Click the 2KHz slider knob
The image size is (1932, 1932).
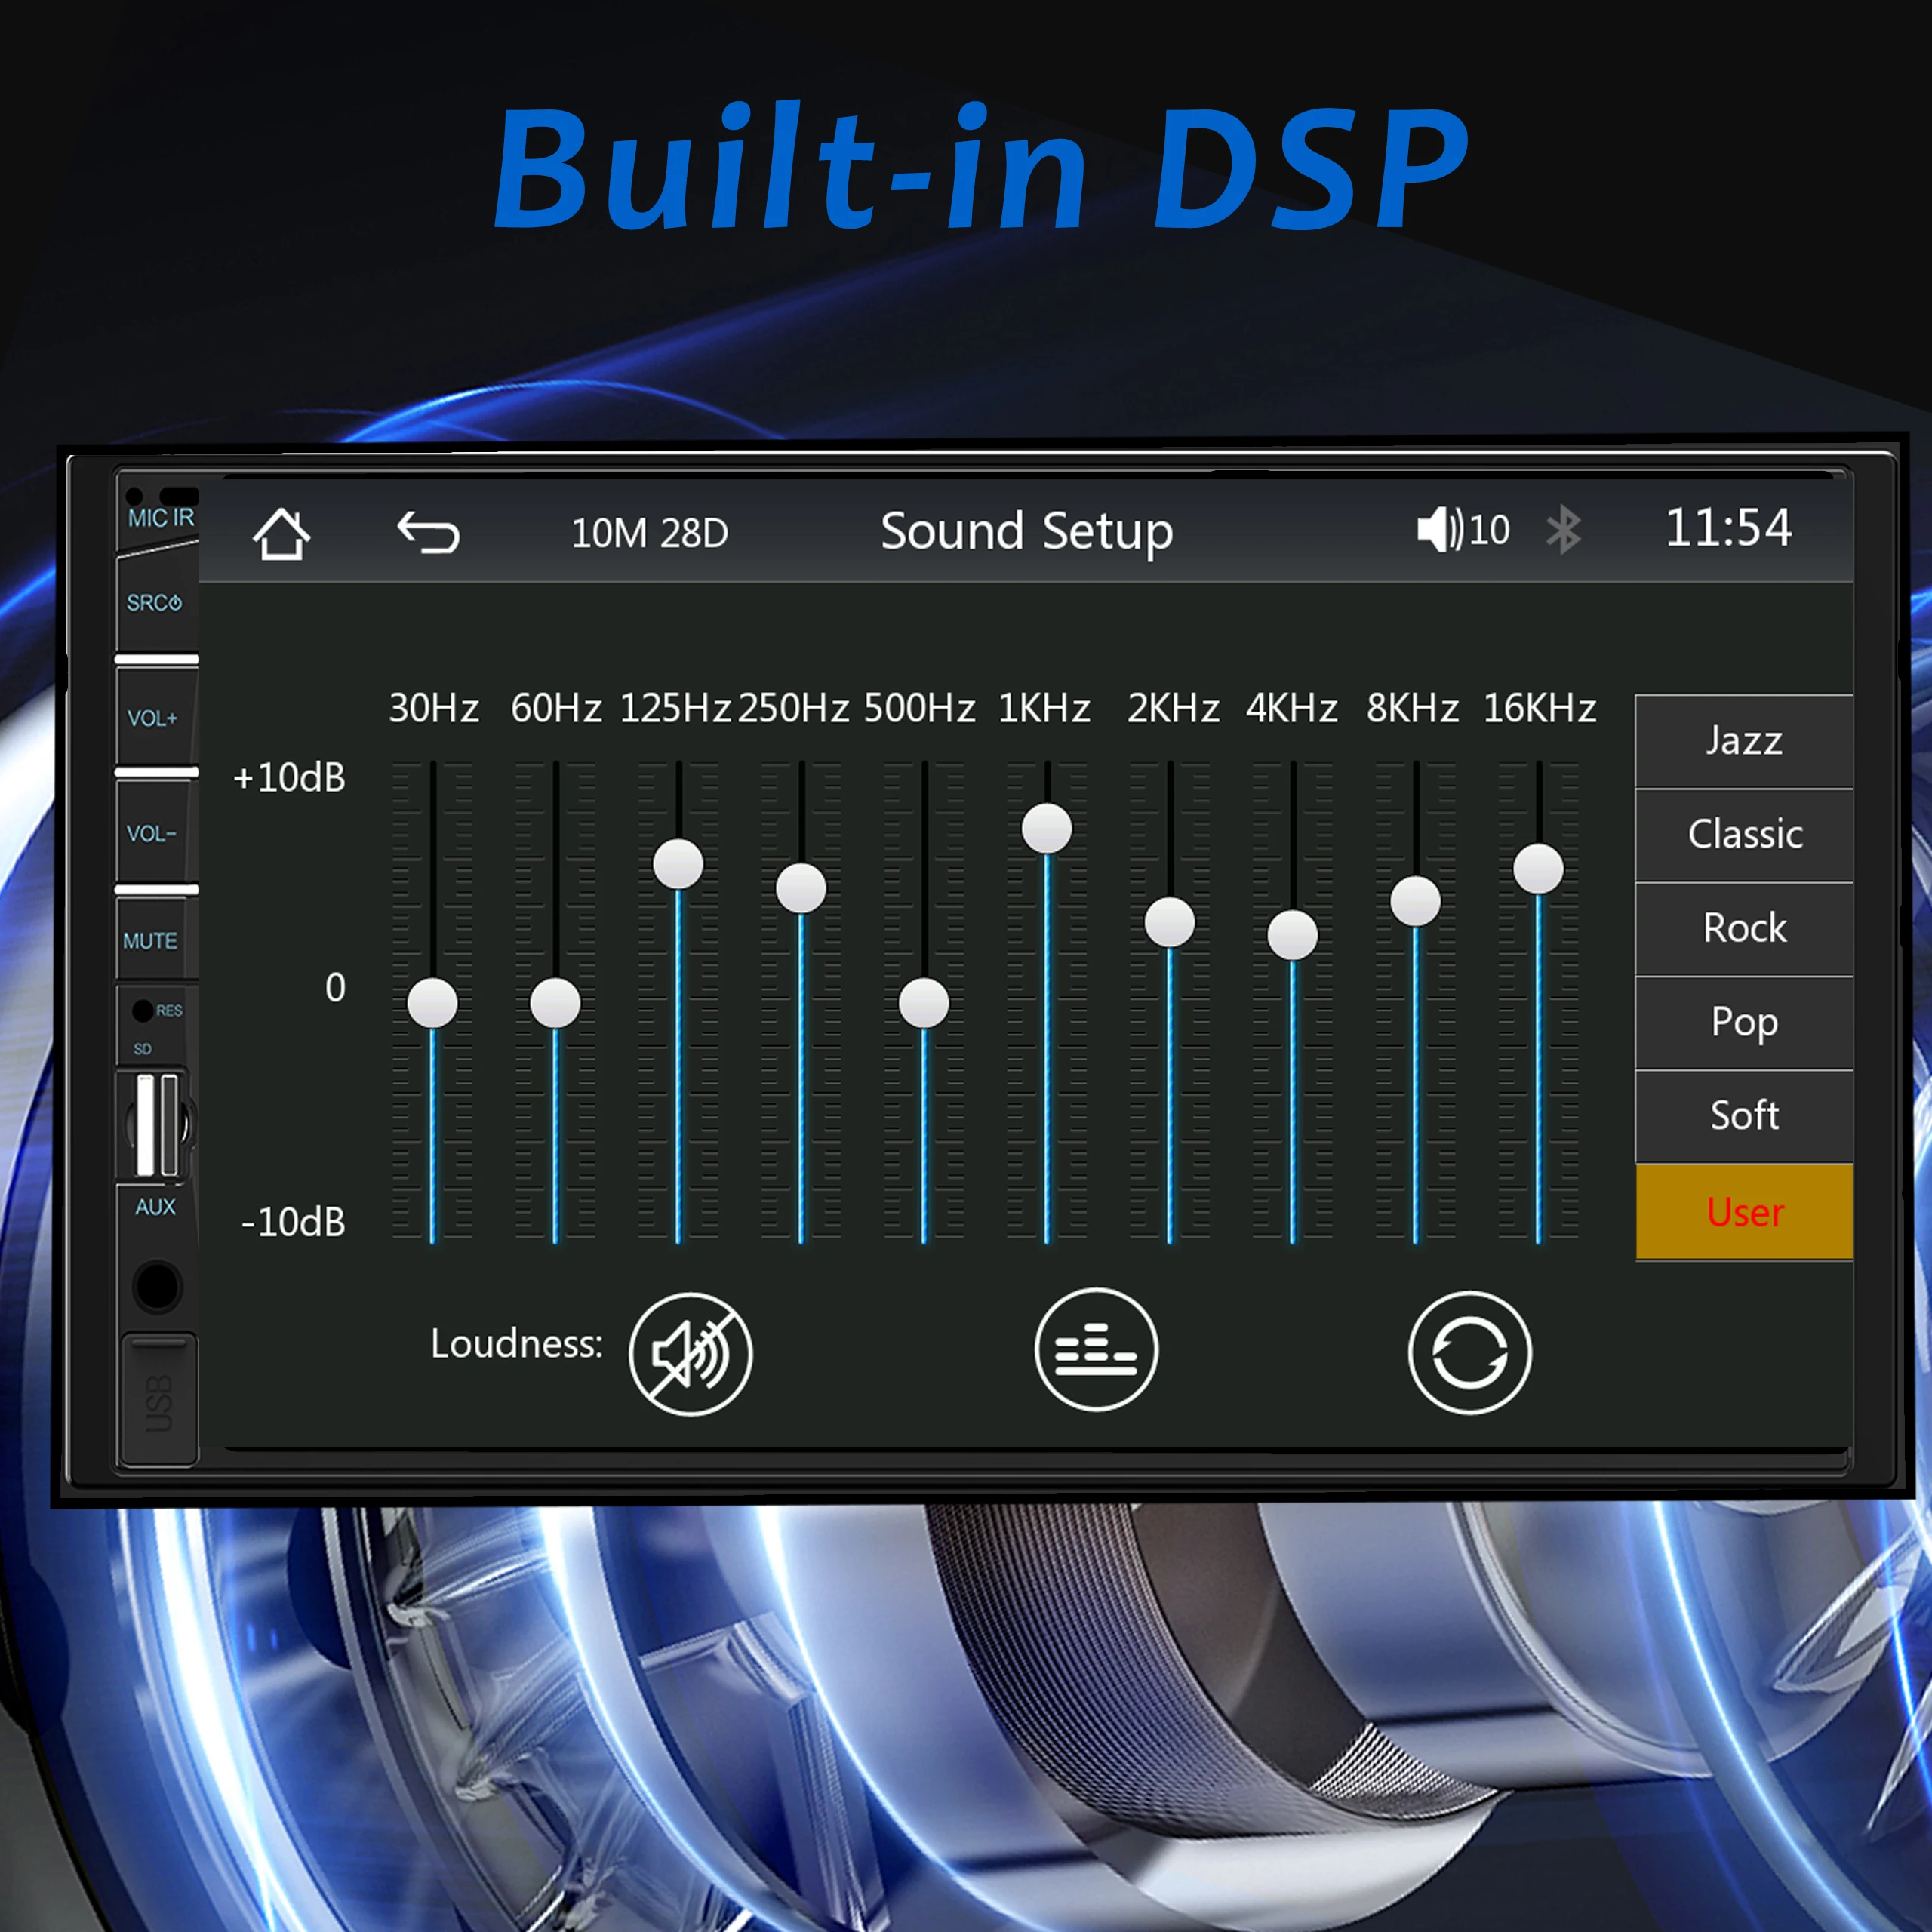[1170, 922]
